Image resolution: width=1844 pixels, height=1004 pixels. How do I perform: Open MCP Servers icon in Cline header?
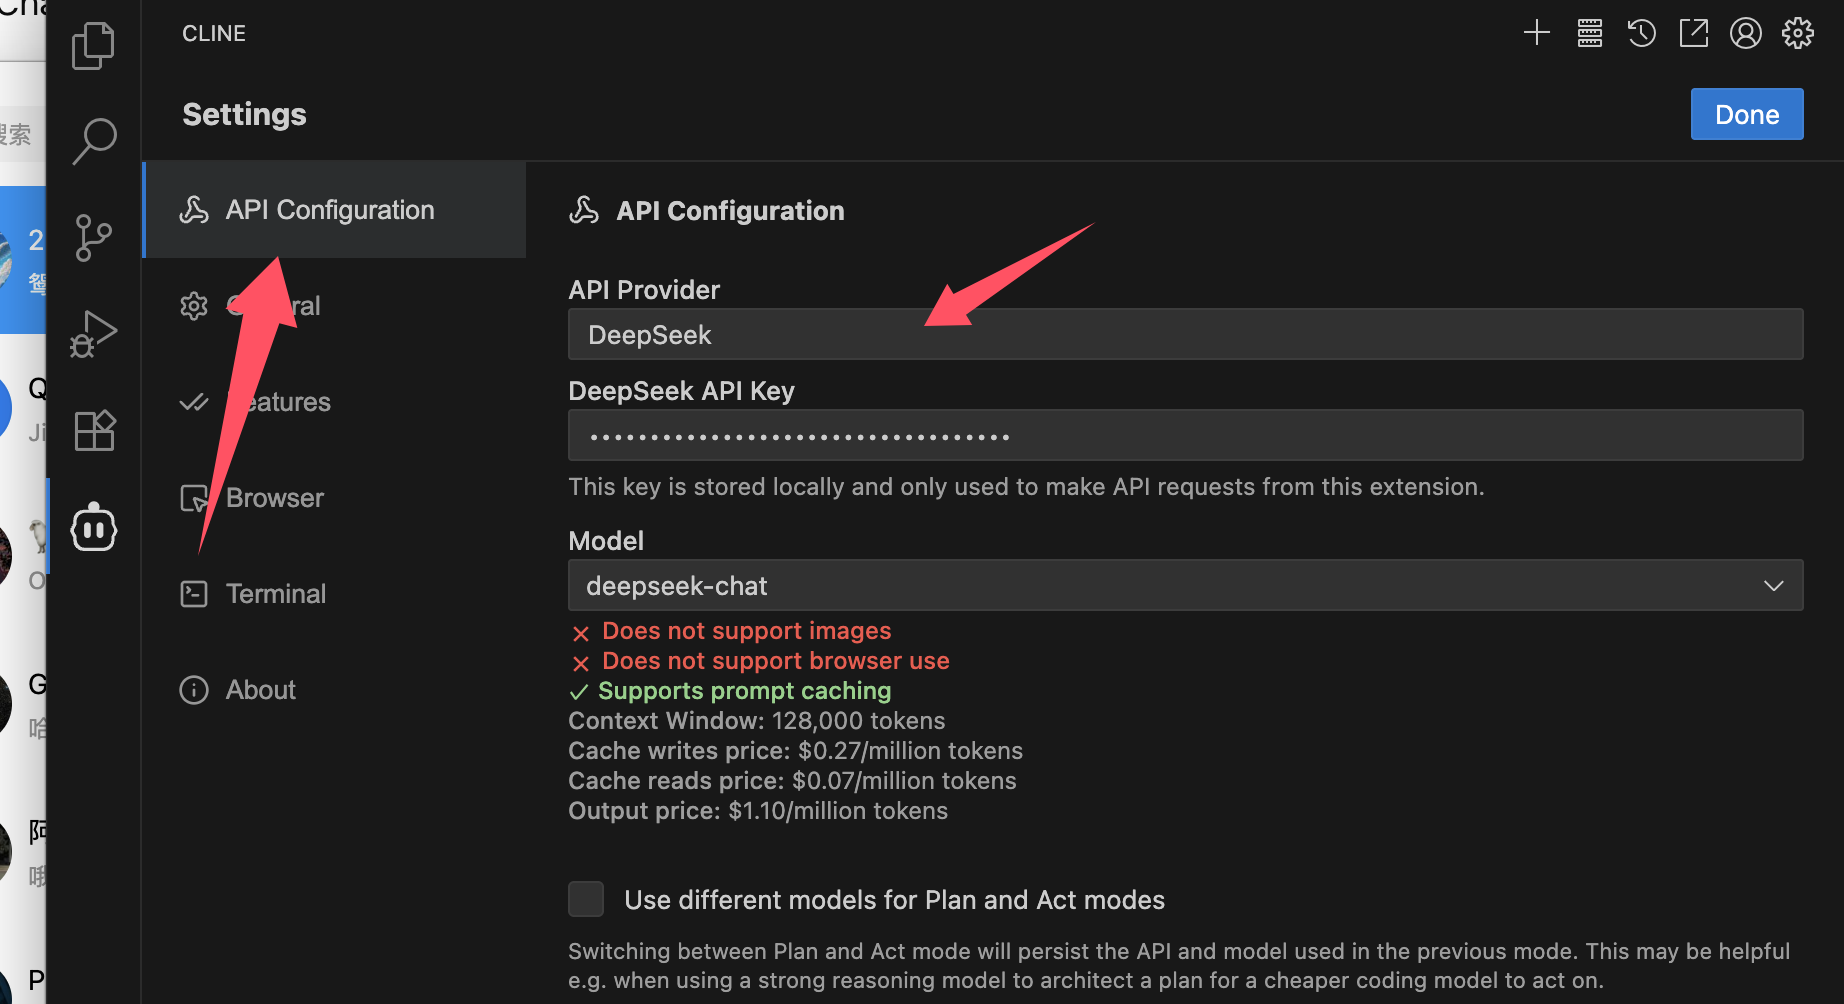click(x=1590, y=33)
